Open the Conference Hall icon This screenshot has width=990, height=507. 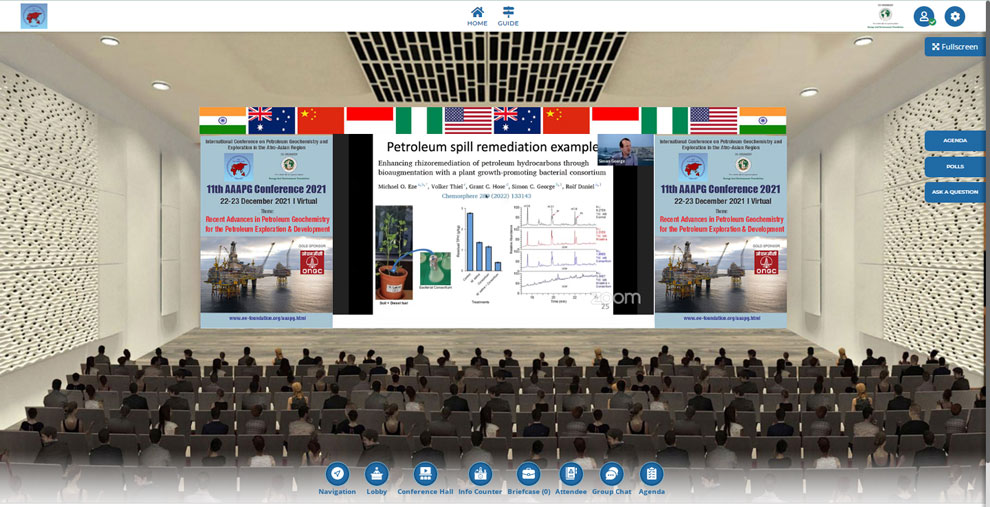tap(425, 479)
